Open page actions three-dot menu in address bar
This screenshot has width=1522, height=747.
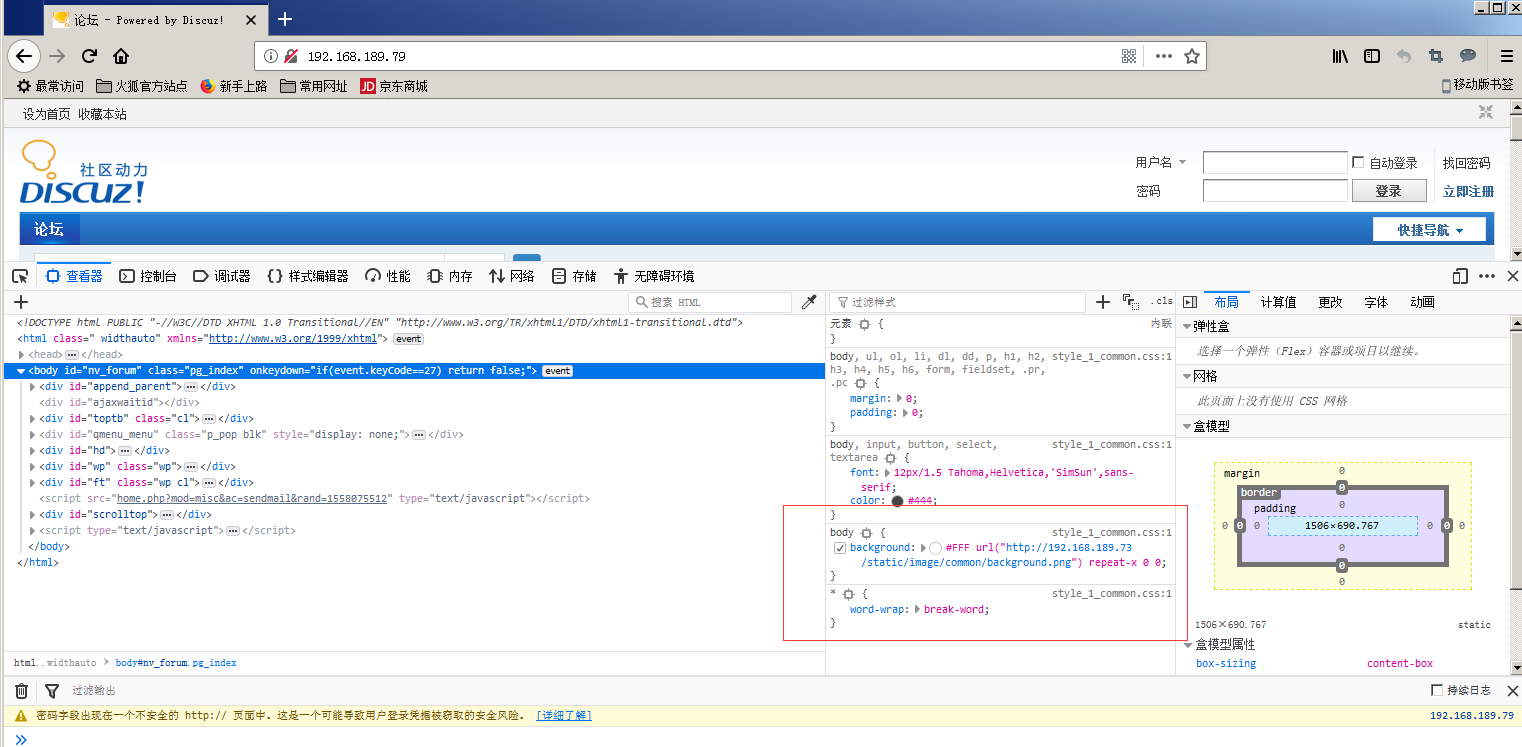pyautogui.click(x=1163, y=56)
